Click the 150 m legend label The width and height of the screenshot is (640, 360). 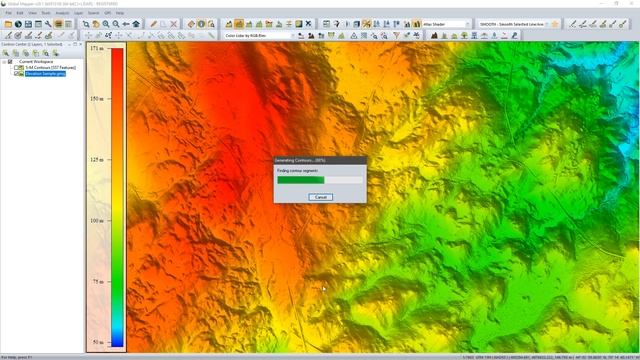coord(97,99)
